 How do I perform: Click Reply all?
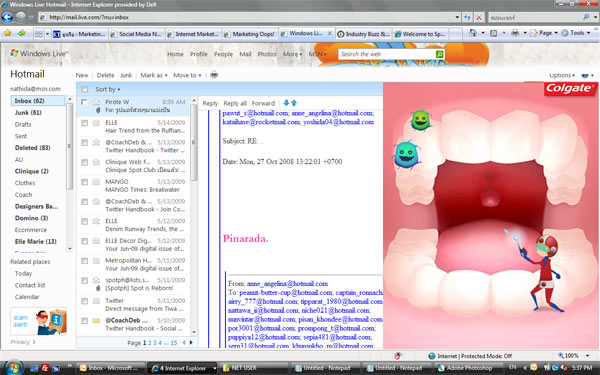(x=235, y=103)
